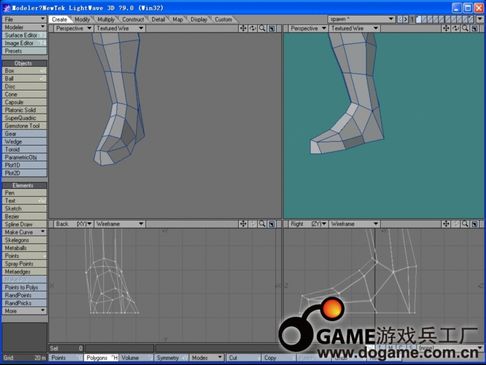
Task: Click the move icon of the top-right teal viewport
Action: coord(446,28)
